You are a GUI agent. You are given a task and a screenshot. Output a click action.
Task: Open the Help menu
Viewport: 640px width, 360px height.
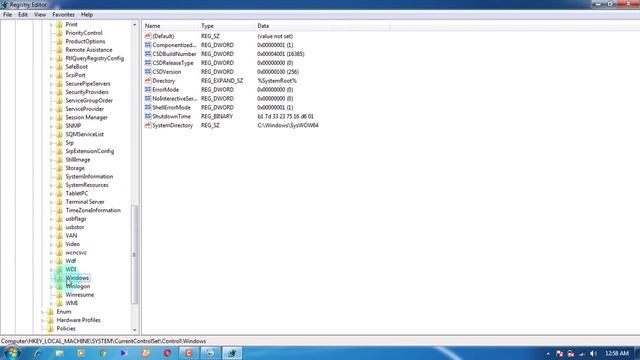click(x=87, y=15)
